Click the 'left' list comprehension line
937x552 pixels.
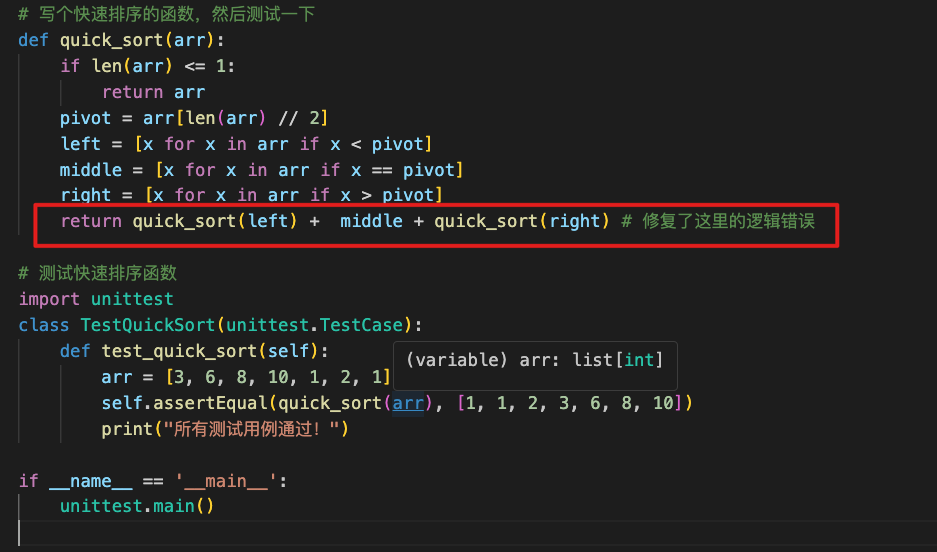(x=245, y=144)
